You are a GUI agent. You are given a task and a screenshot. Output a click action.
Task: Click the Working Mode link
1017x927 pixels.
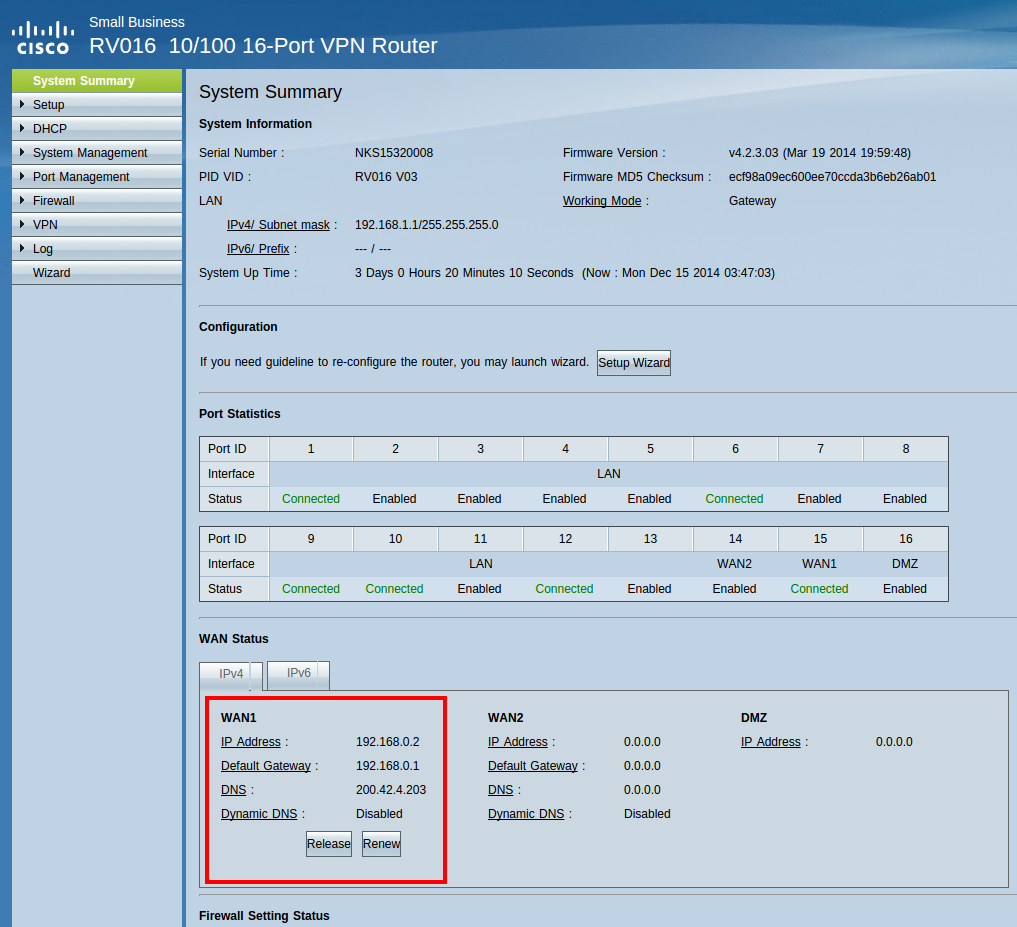click(x=602, y=200)
